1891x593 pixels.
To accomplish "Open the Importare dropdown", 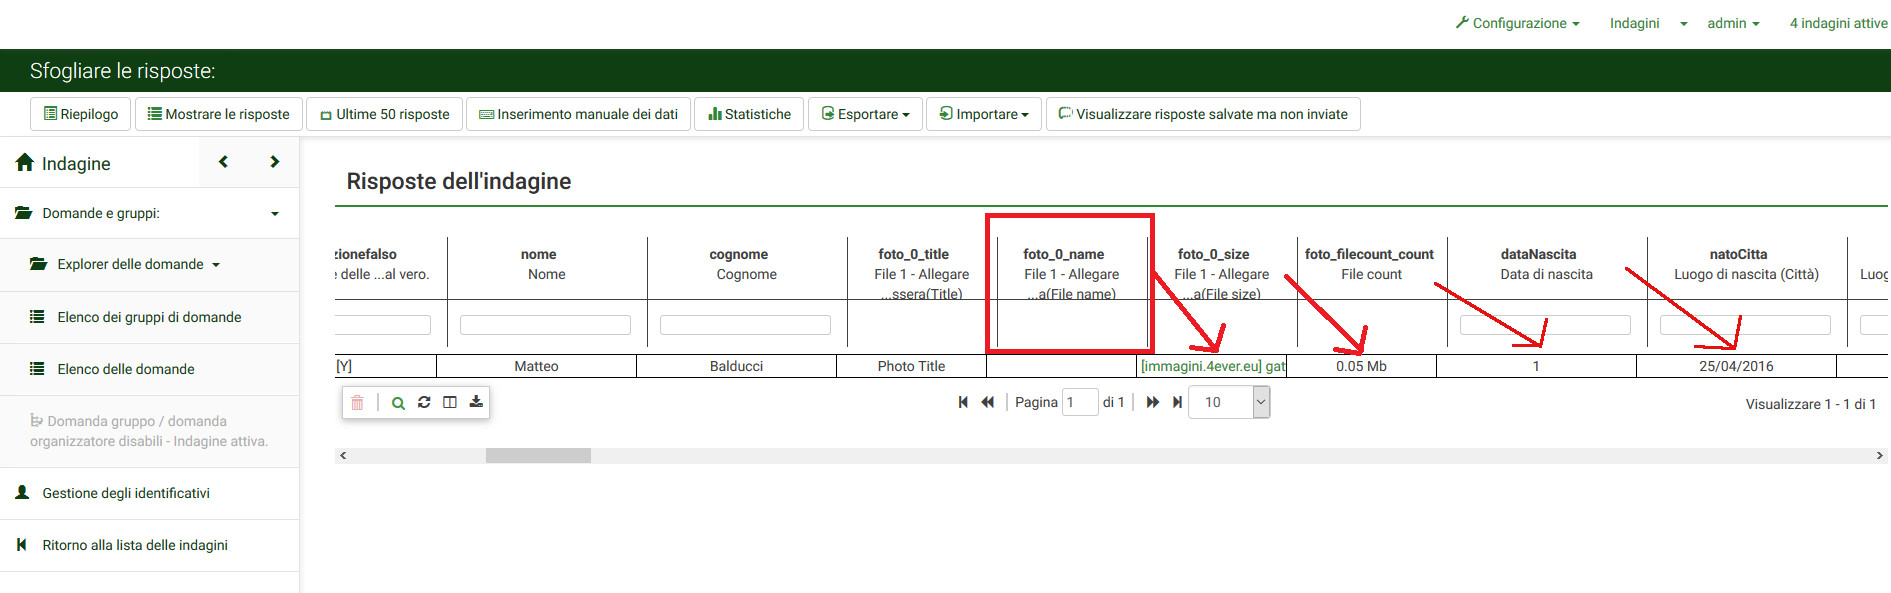I will 984,114.
